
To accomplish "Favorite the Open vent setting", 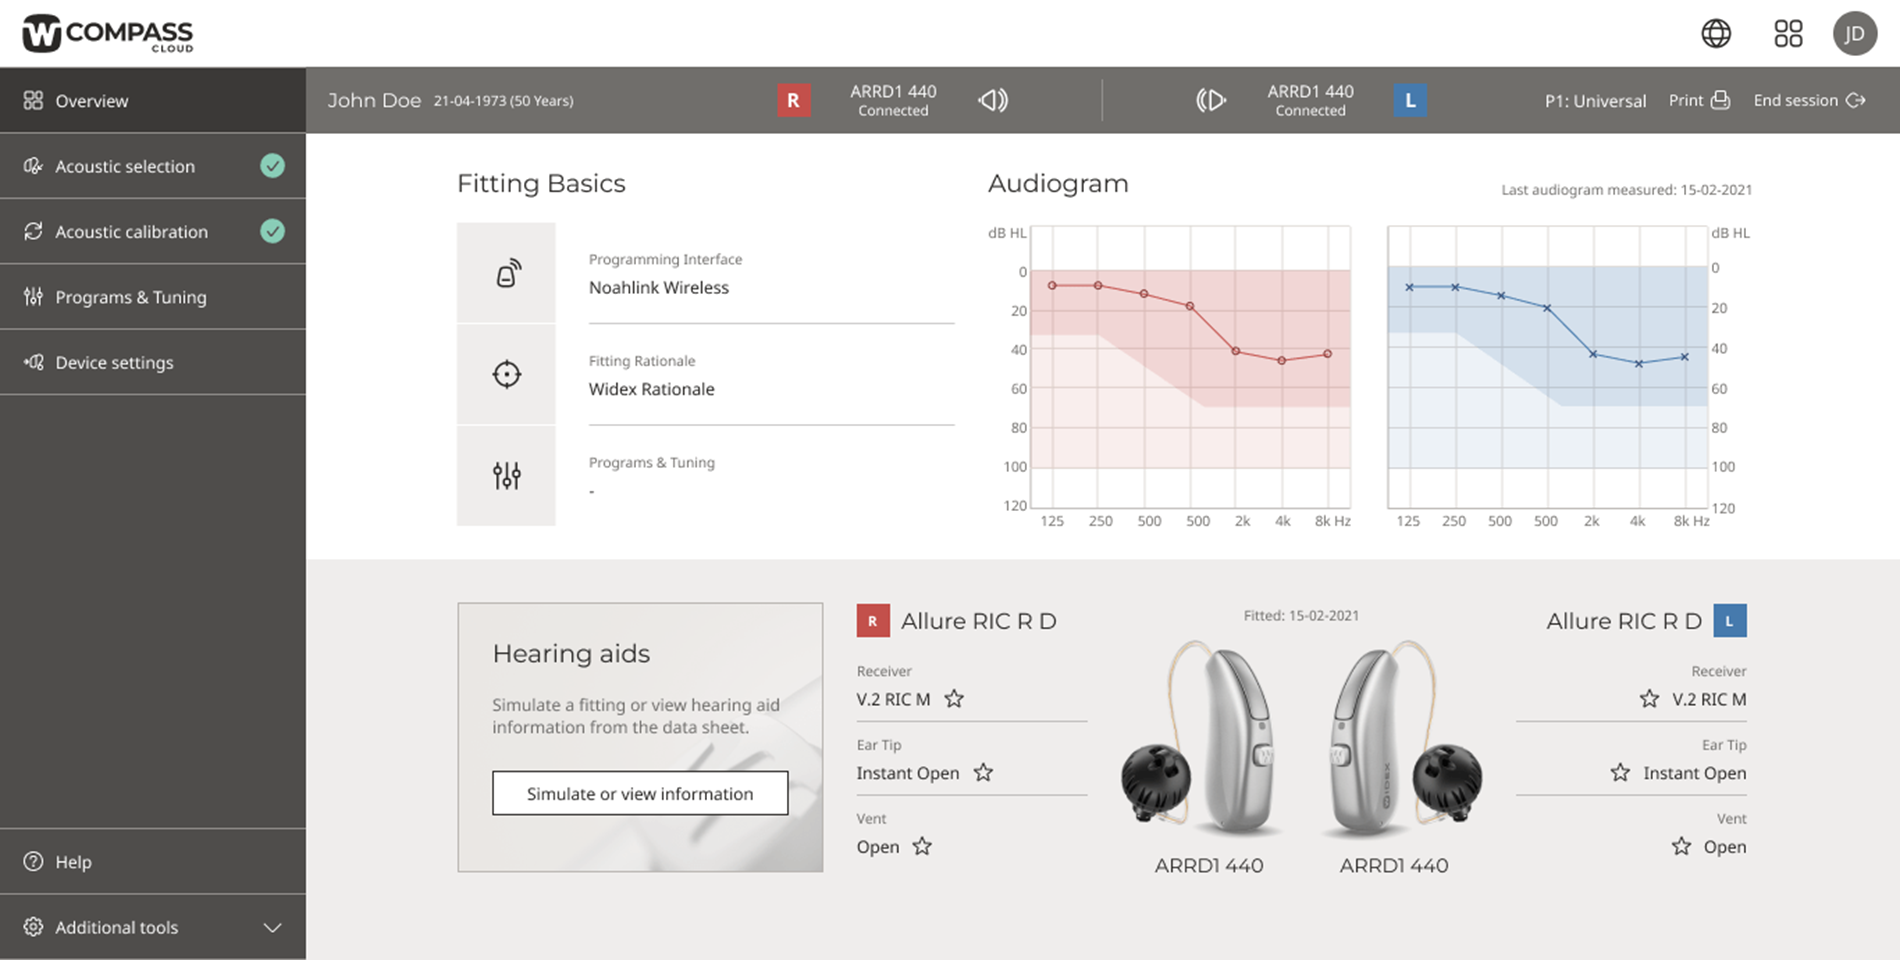I will coord(922,846).
